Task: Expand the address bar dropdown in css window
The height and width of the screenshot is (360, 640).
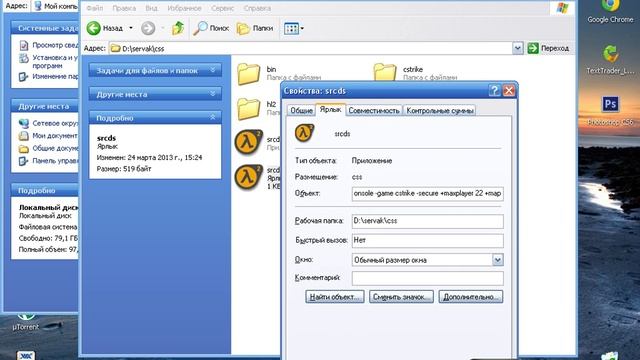Action: point(518,48)
